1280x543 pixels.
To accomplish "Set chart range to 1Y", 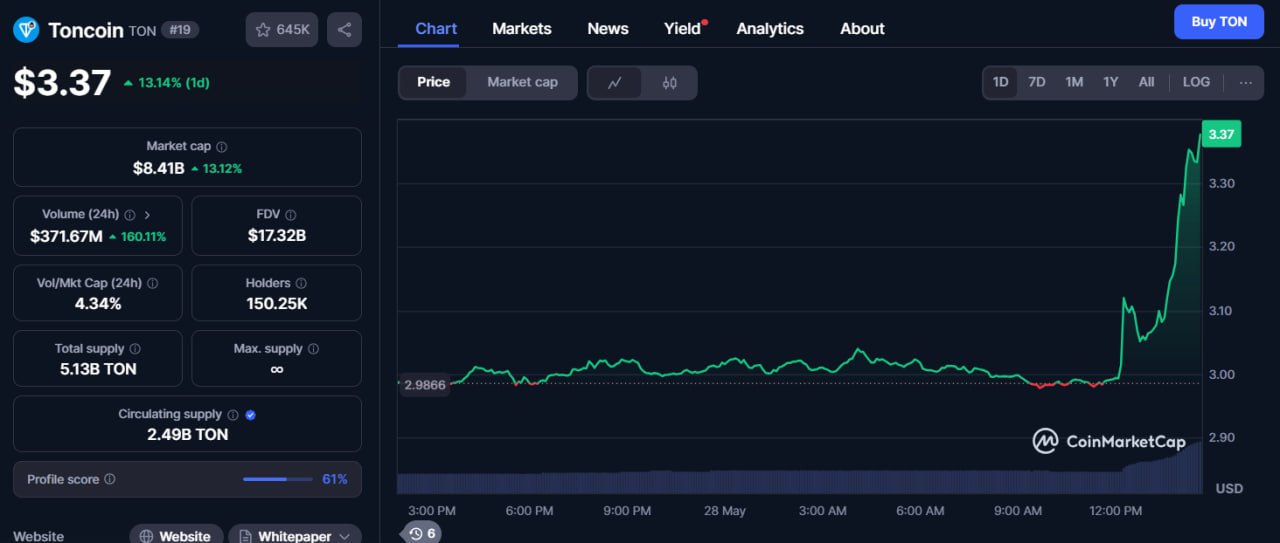I will (1110, 82).
